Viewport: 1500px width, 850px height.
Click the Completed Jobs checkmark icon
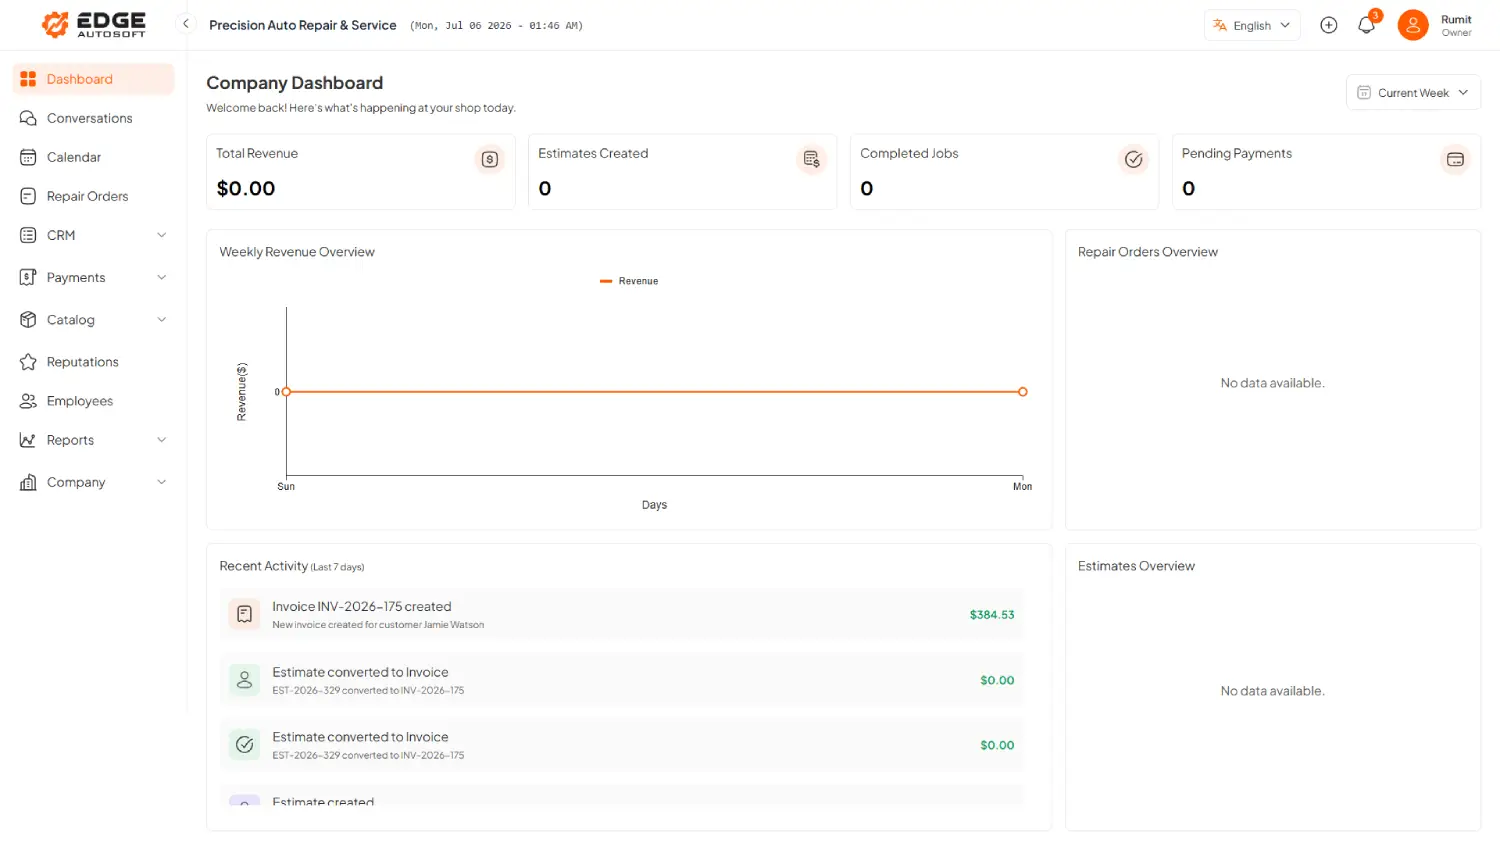coord(1133,159)
